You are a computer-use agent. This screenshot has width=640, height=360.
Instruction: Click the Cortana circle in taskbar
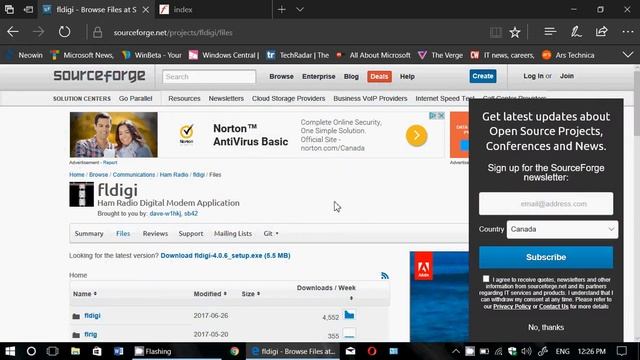pyautogui.click(x=31, y=351)
